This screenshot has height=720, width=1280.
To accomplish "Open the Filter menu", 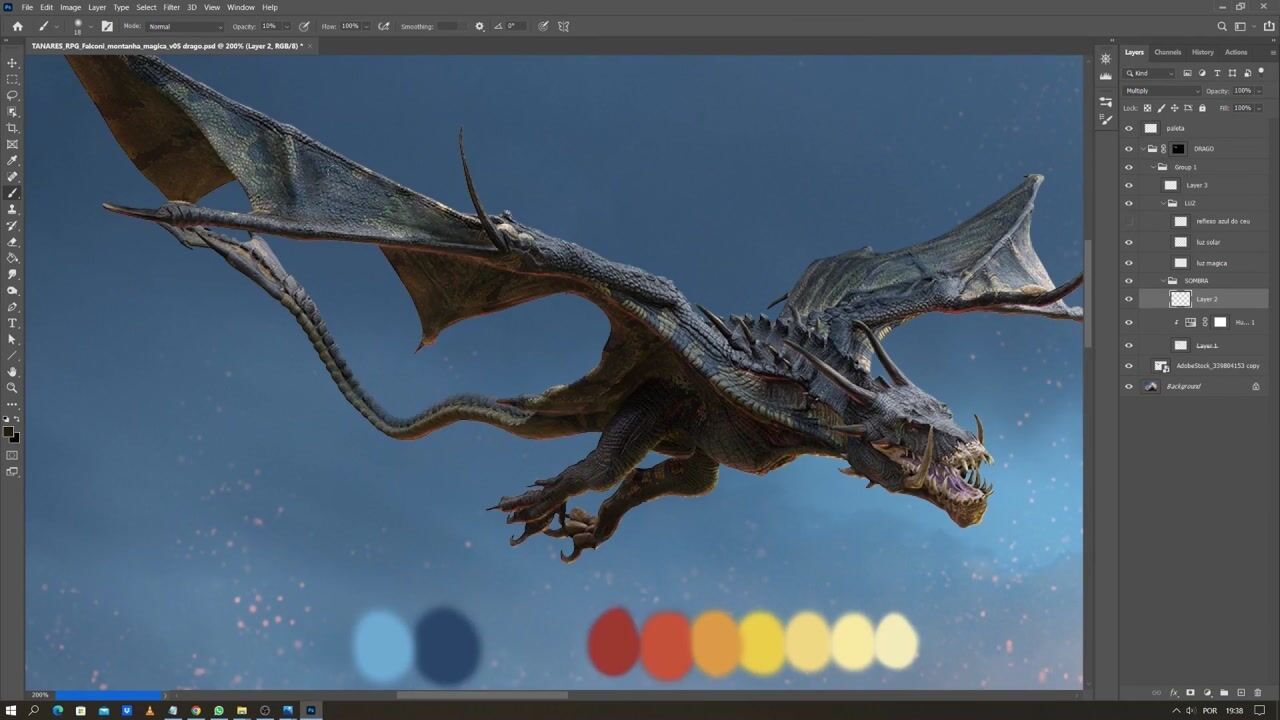I will (171, 7).
